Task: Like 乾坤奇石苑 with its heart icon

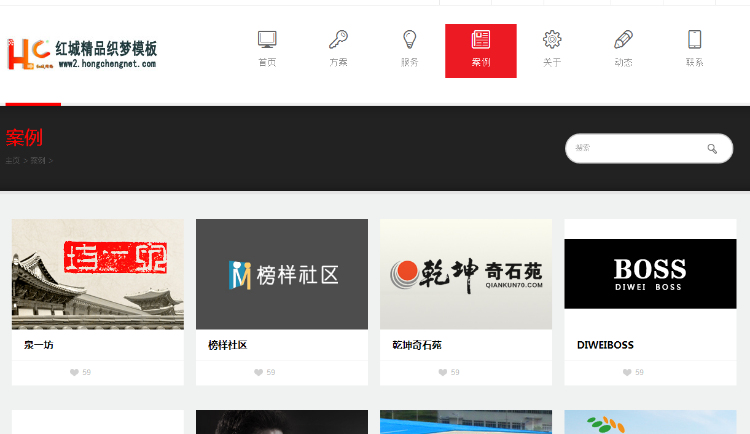Action: tap(442, 372)
